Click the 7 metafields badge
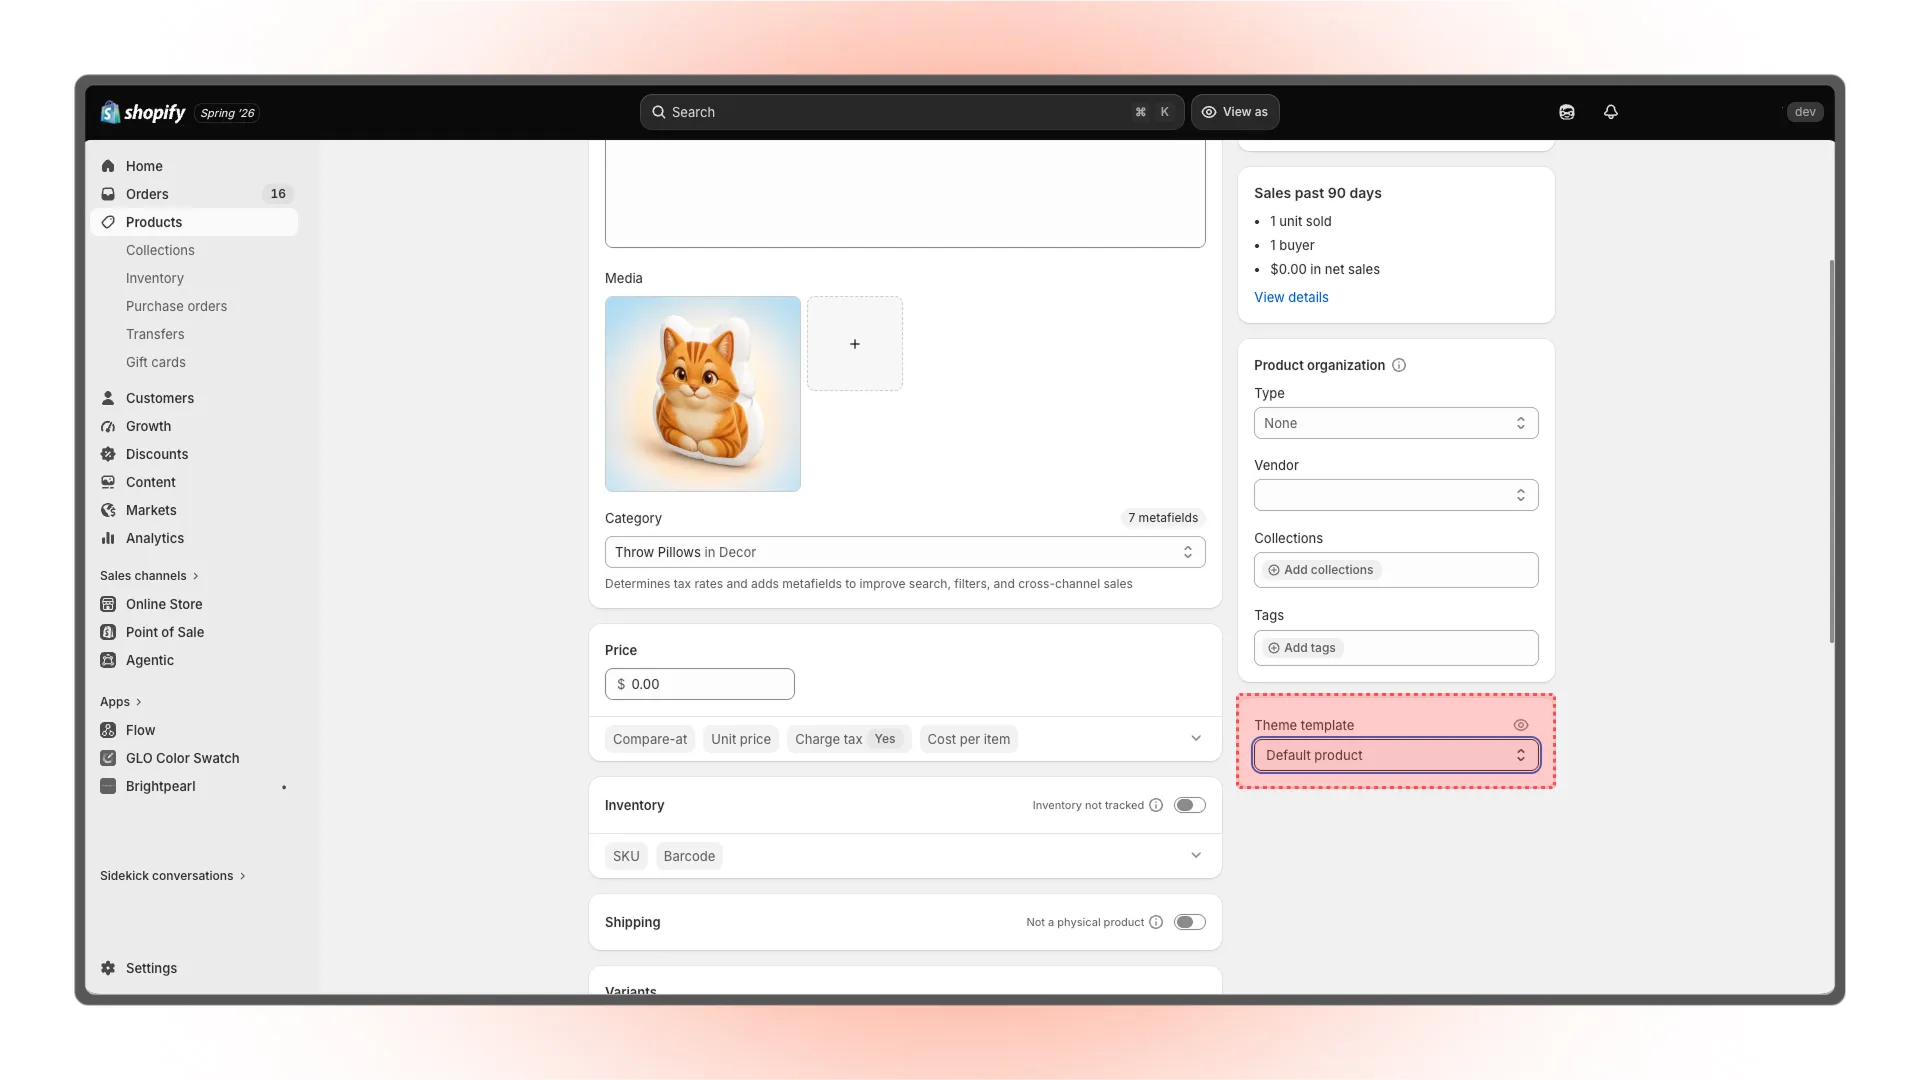 (1163, 518)
